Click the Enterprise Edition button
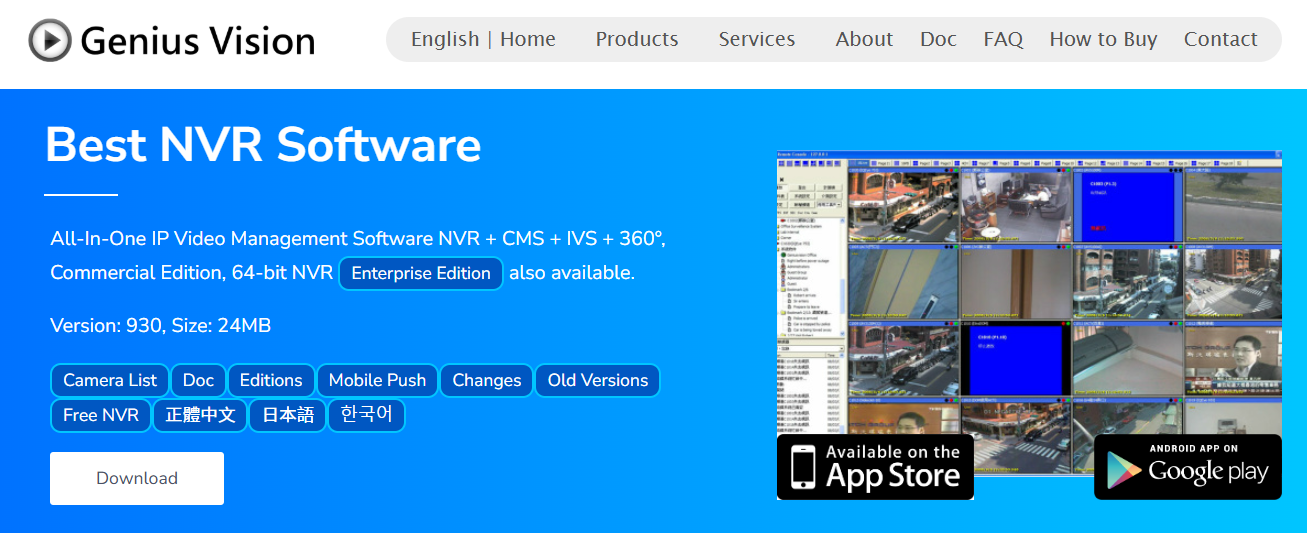 coord(421,273)
